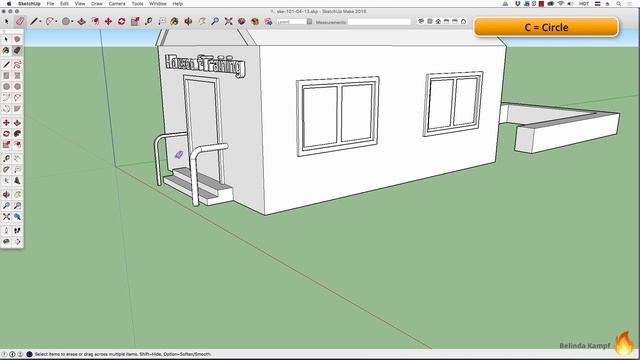Open the Window menu
640x360 pixels.
pos(158,4)
